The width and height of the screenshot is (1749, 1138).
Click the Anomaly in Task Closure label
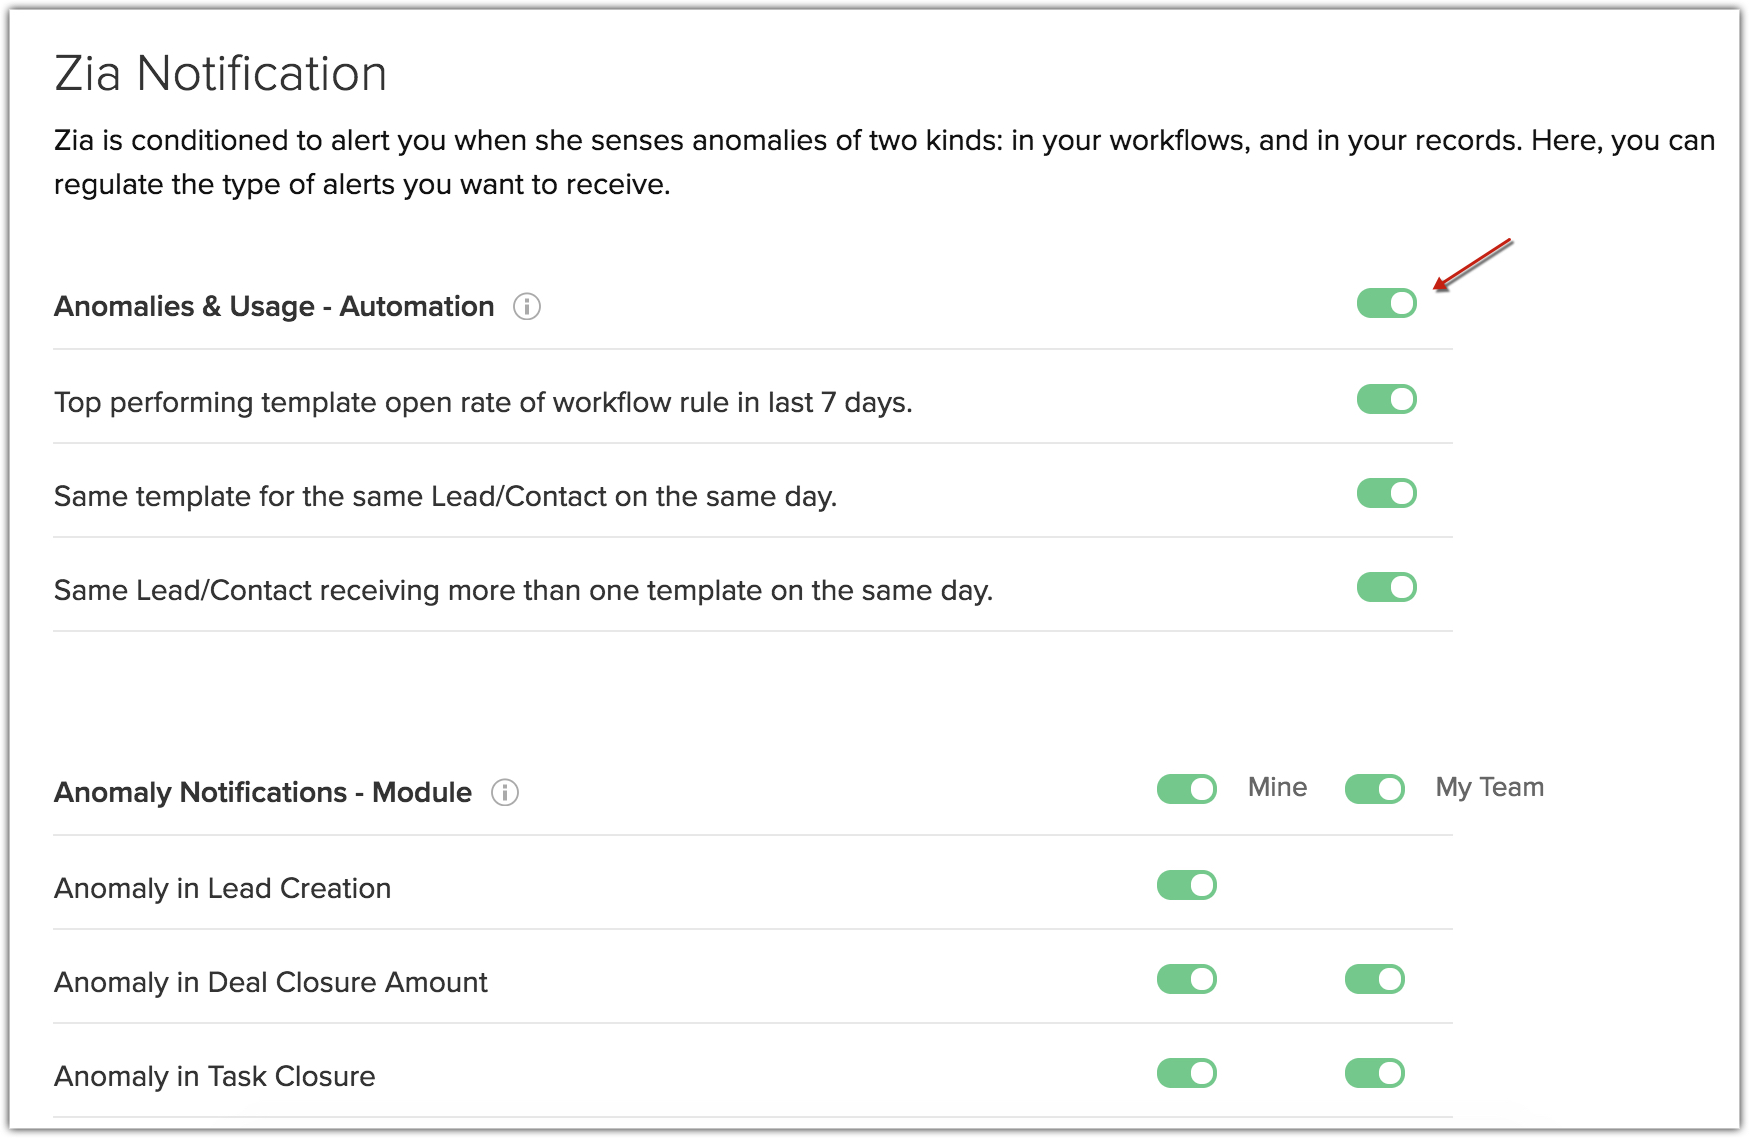pos(214,1077)
